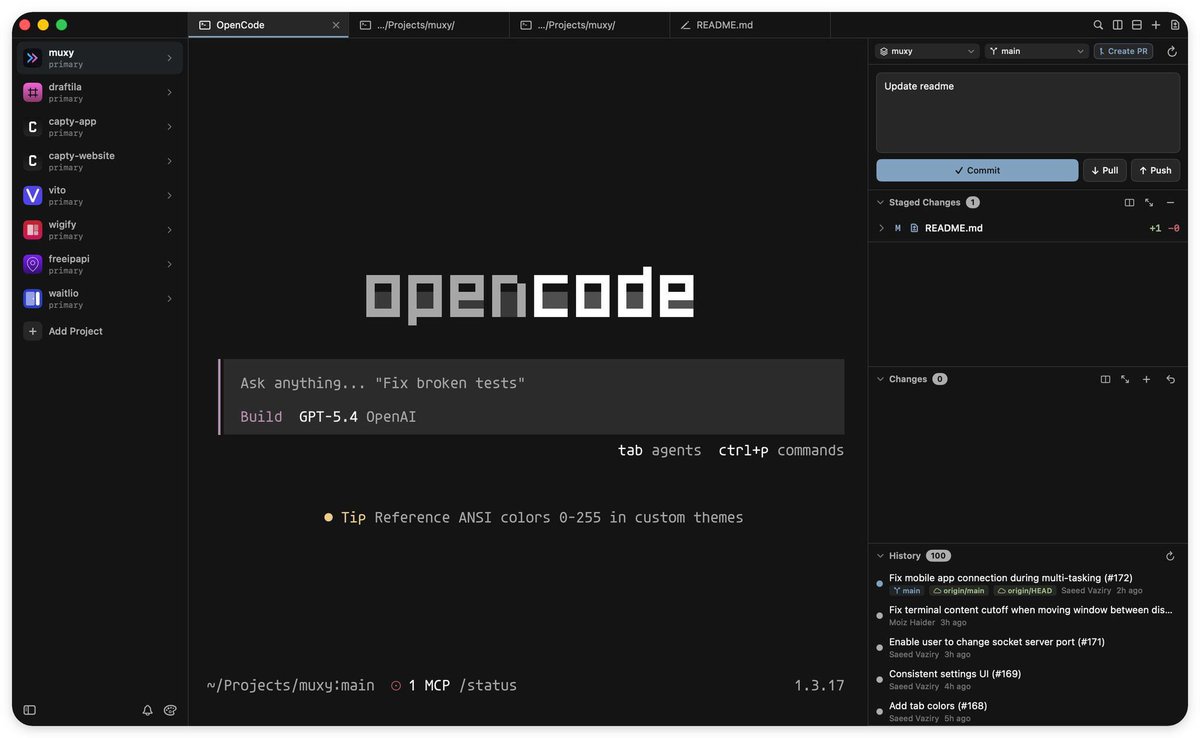Open commit Enable user to change socket server port
The height and width of the screenshot is (738, 1200).
pyautogui.click(x=997, y=642)
